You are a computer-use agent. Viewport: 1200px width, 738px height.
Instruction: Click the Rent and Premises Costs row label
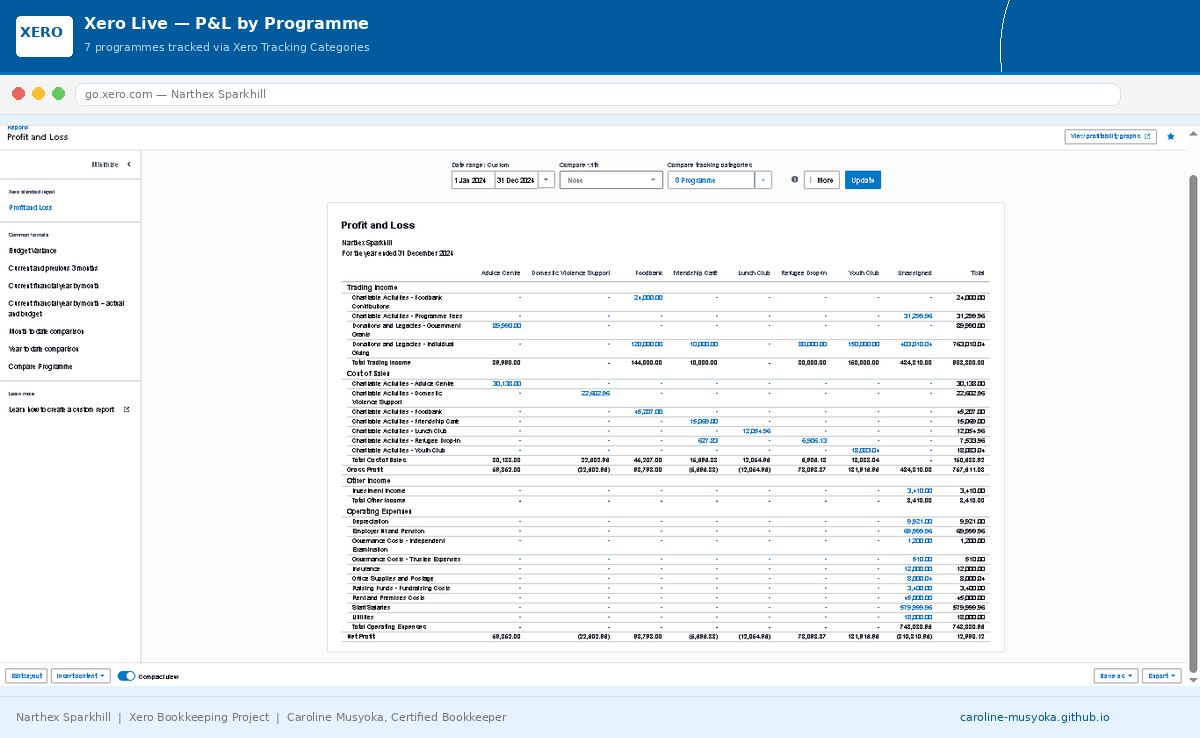click(x=388, y=598)
